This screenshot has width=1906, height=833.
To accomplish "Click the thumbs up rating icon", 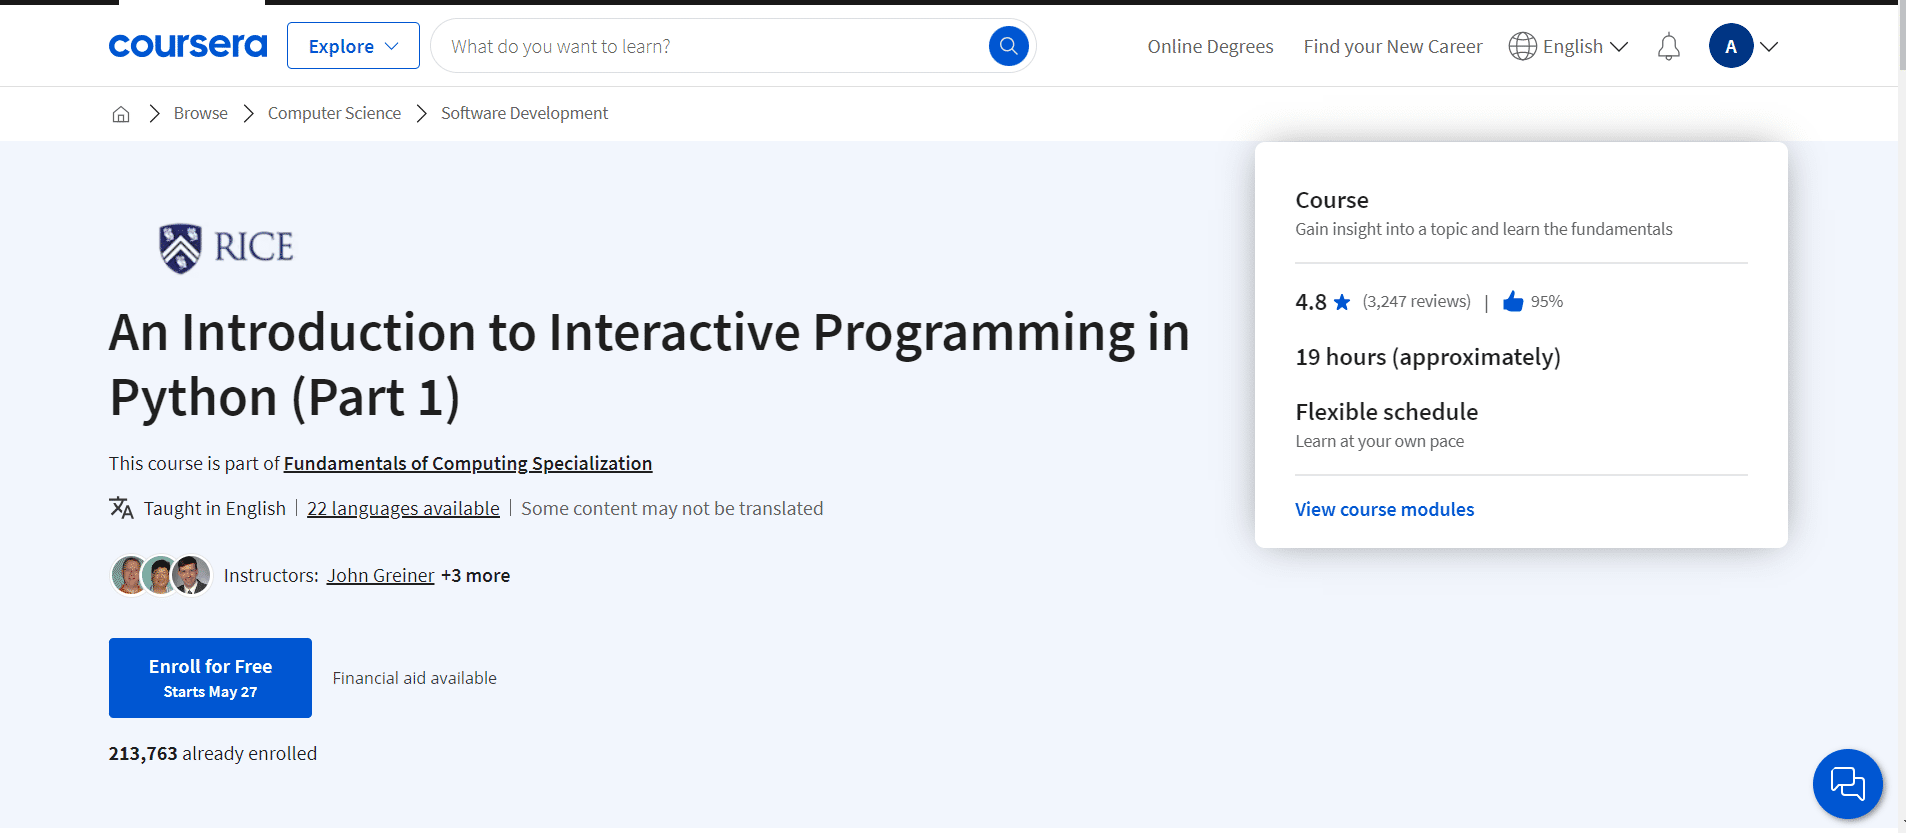I will tap(1513, 302).
